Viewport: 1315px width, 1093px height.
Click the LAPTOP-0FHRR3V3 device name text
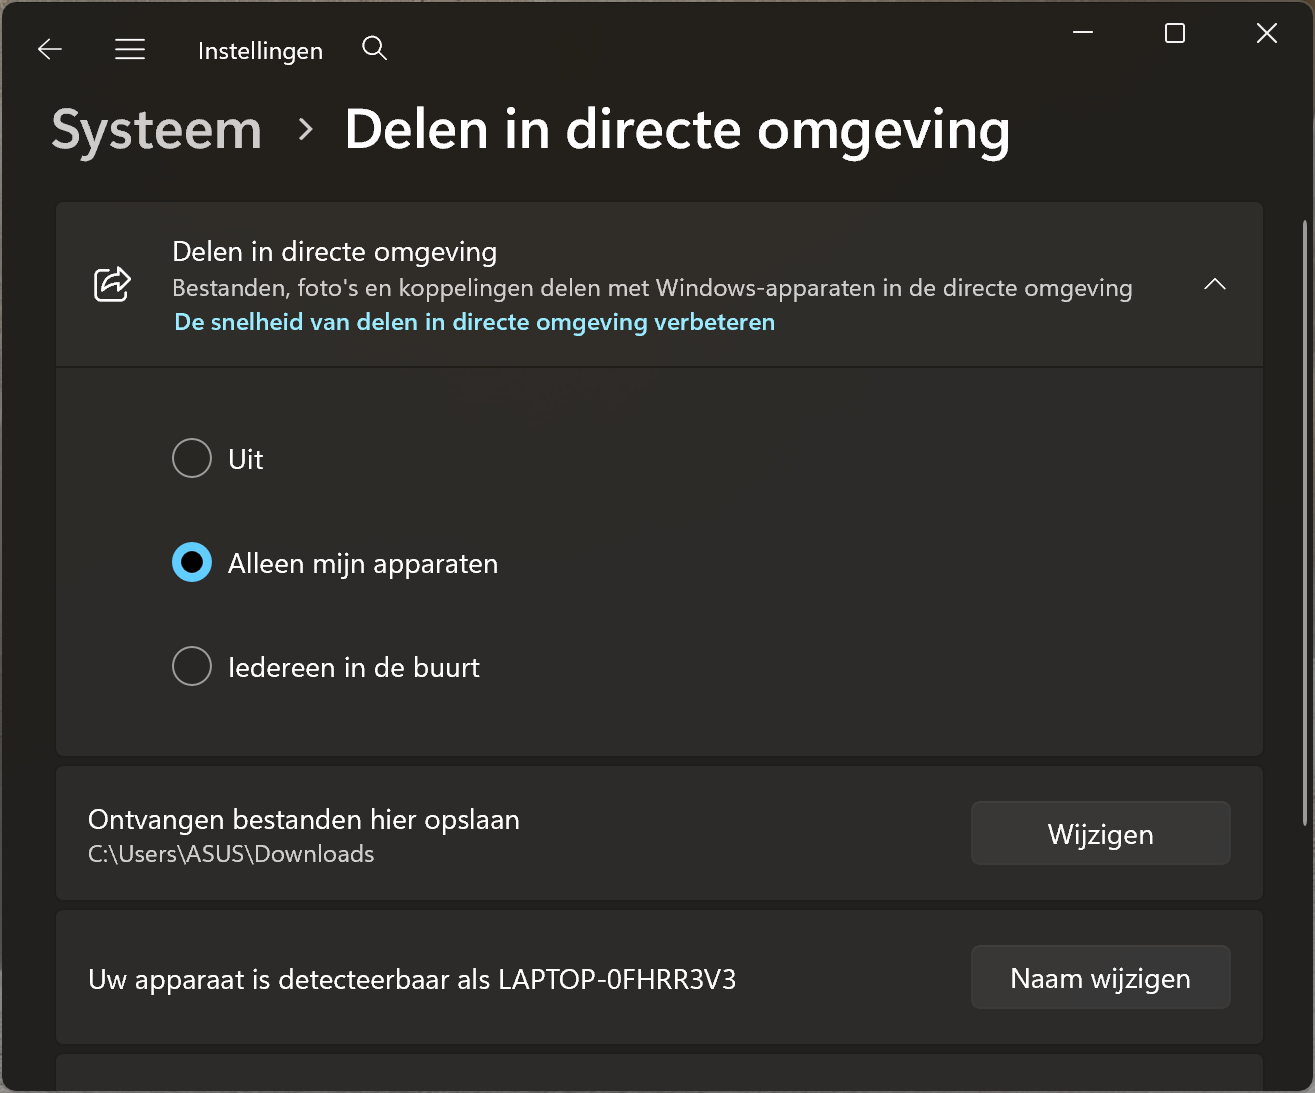(617, 979)
